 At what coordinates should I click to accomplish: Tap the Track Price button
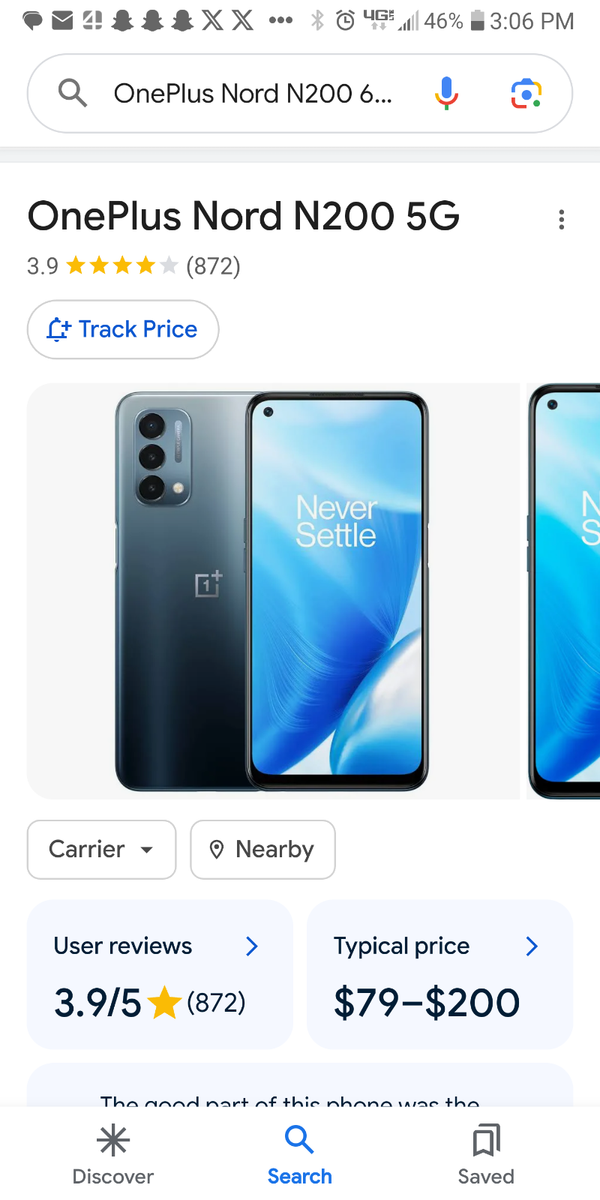pos(123,329)
